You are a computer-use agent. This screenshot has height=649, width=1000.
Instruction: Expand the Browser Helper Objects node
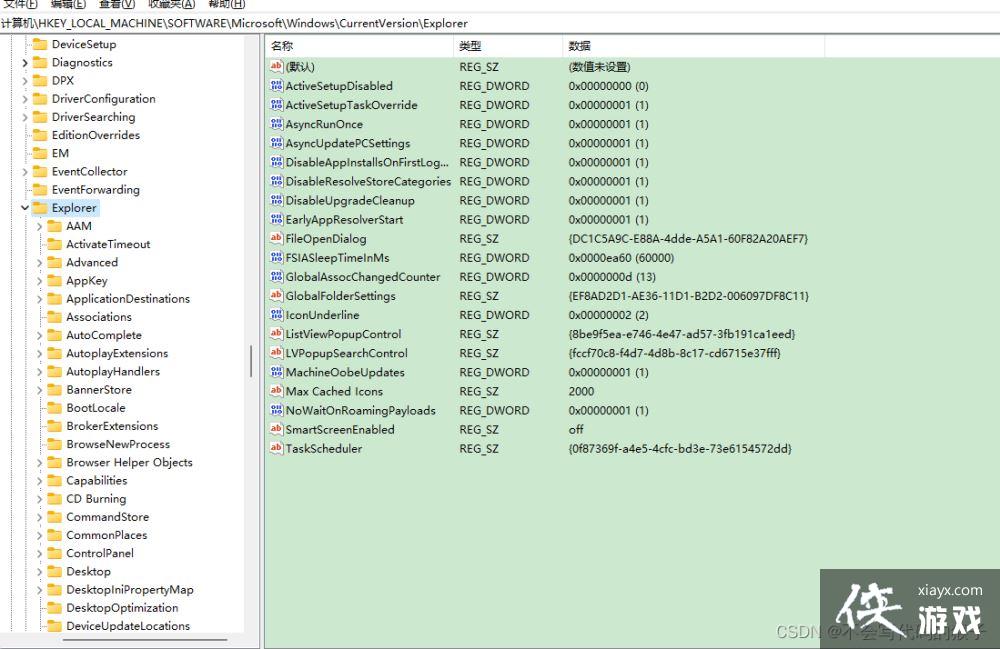(39, 463)
